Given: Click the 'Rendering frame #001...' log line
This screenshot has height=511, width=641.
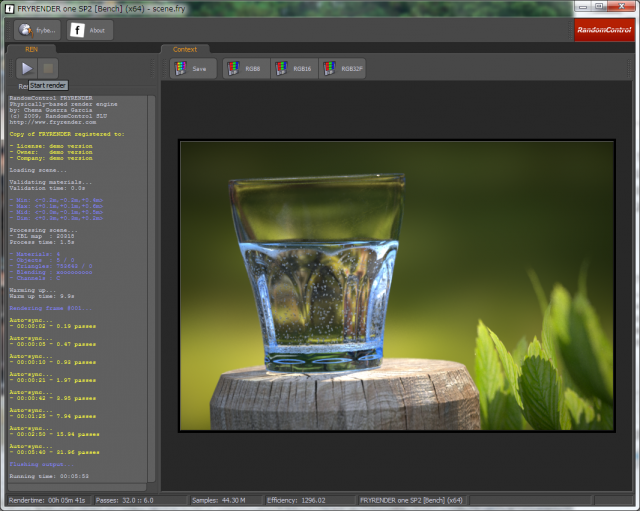Looking at the screenshot, I should pyautogui.click(x=51, y=308).
